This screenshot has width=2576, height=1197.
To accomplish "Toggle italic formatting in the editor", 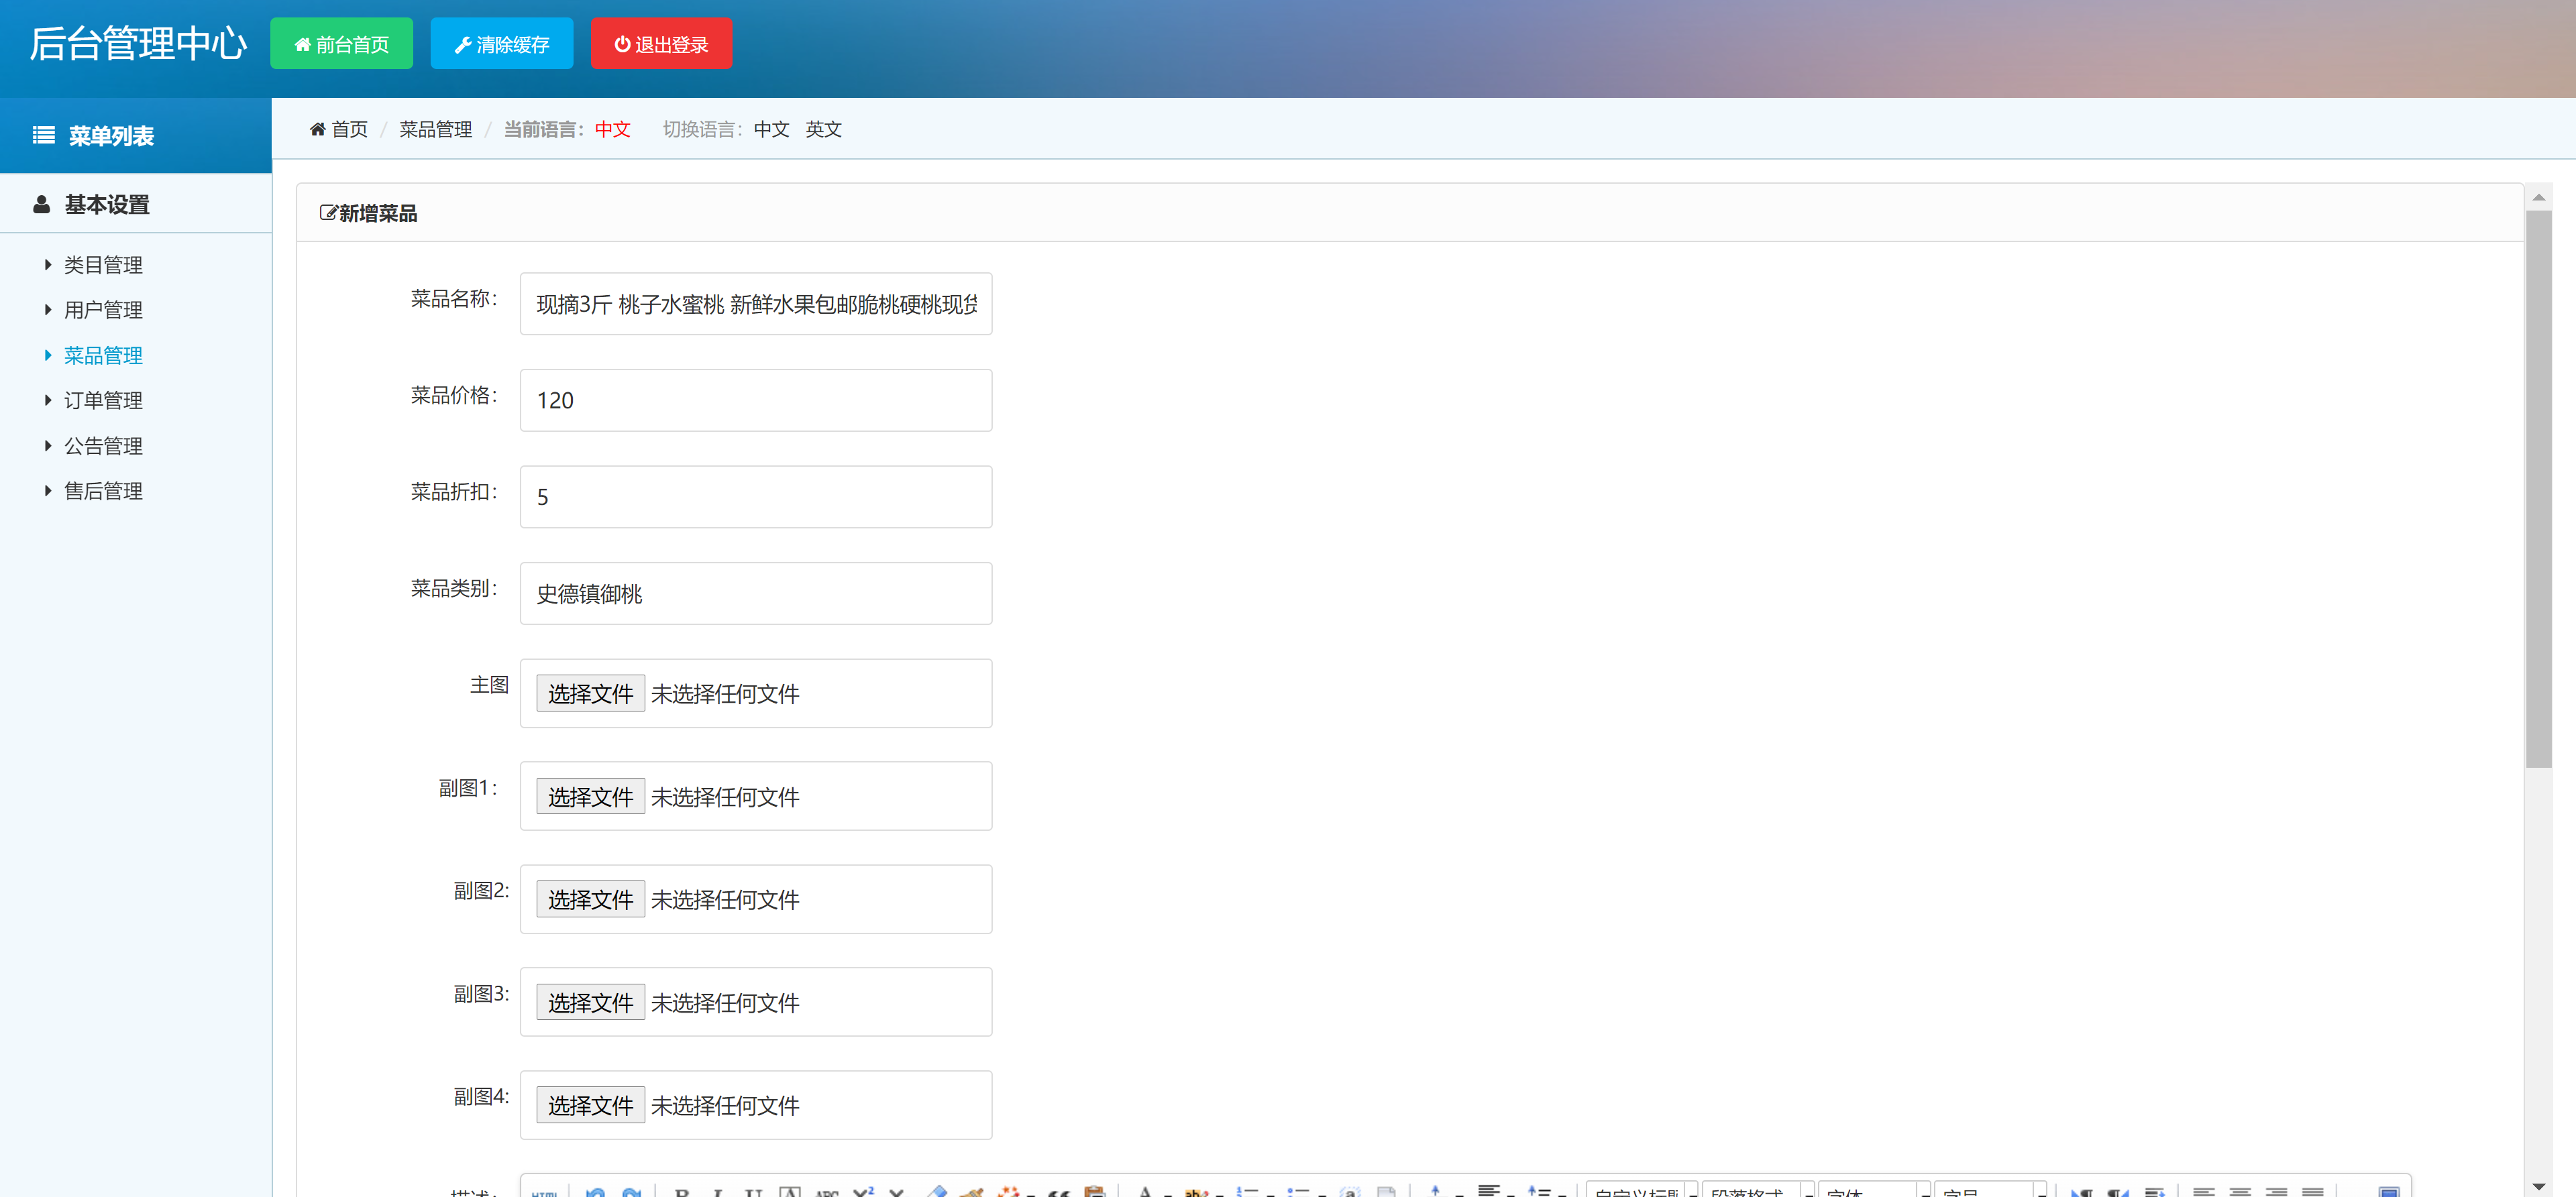I will pos(719,1192).
